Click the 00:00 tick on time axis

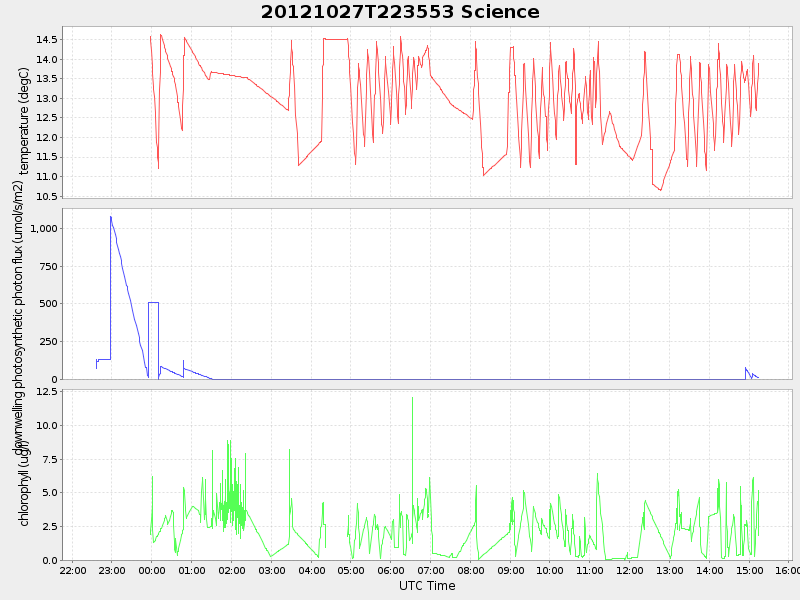152,571
